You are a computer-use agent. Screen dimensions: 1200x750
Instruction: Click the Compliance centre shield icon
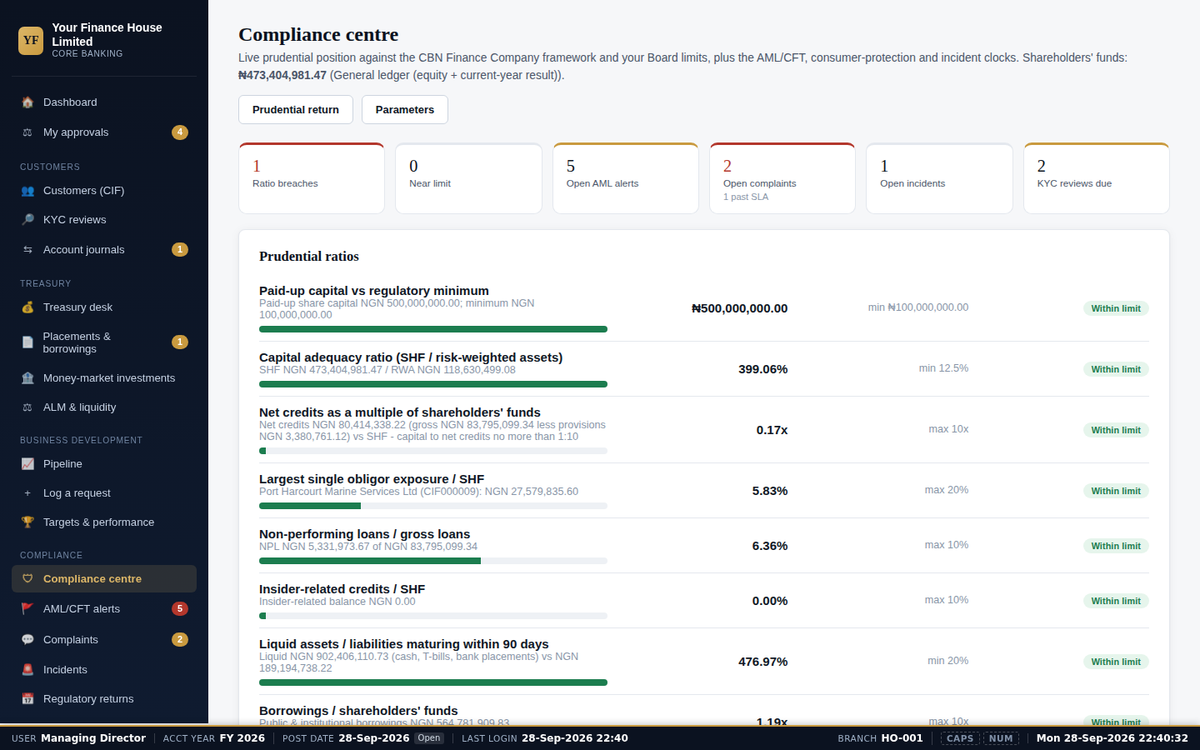(x=28, y=579)
